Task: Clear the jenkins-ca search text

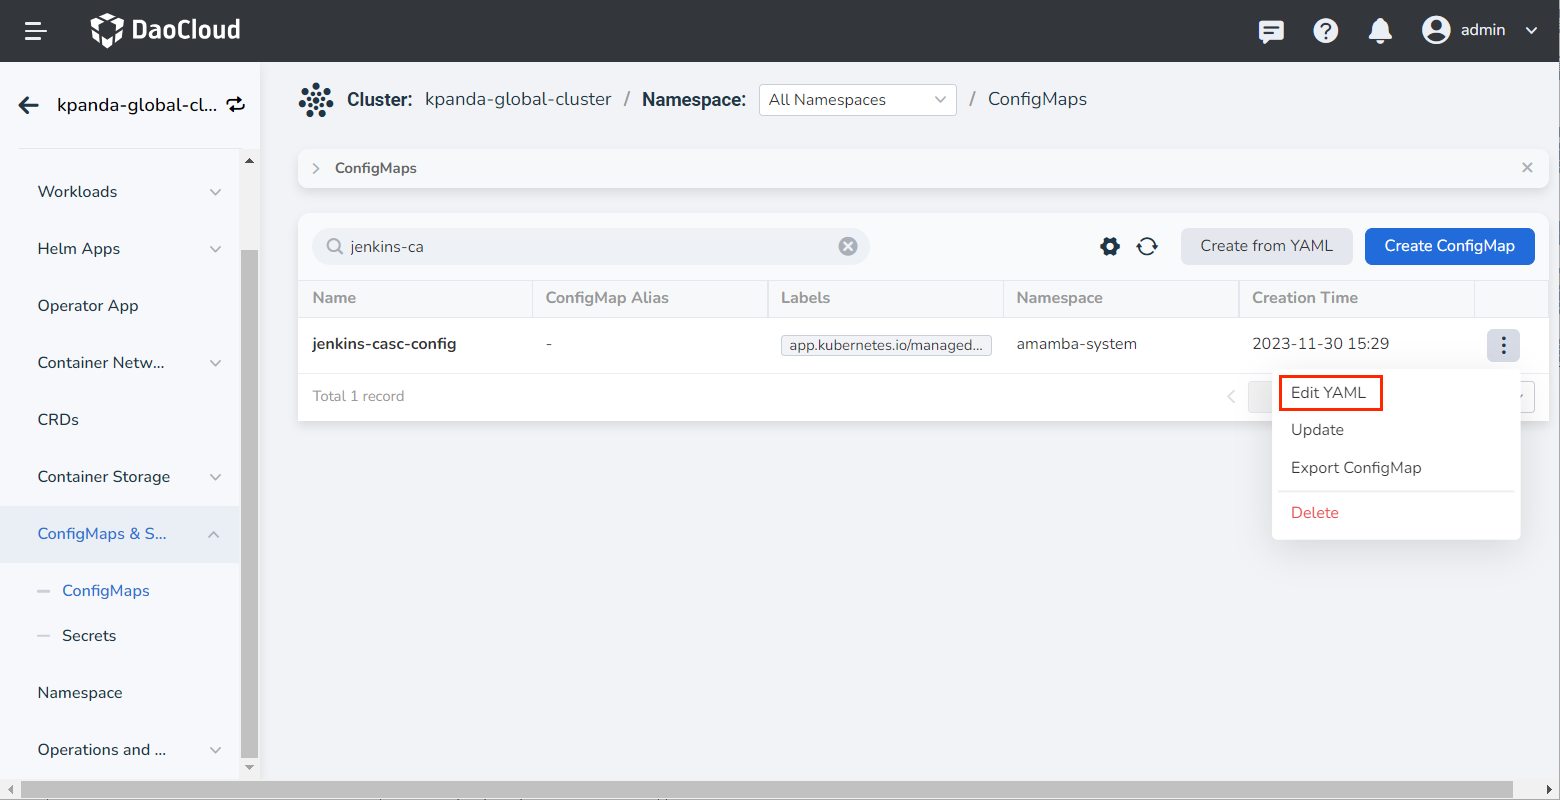Action: coord(848,246)
